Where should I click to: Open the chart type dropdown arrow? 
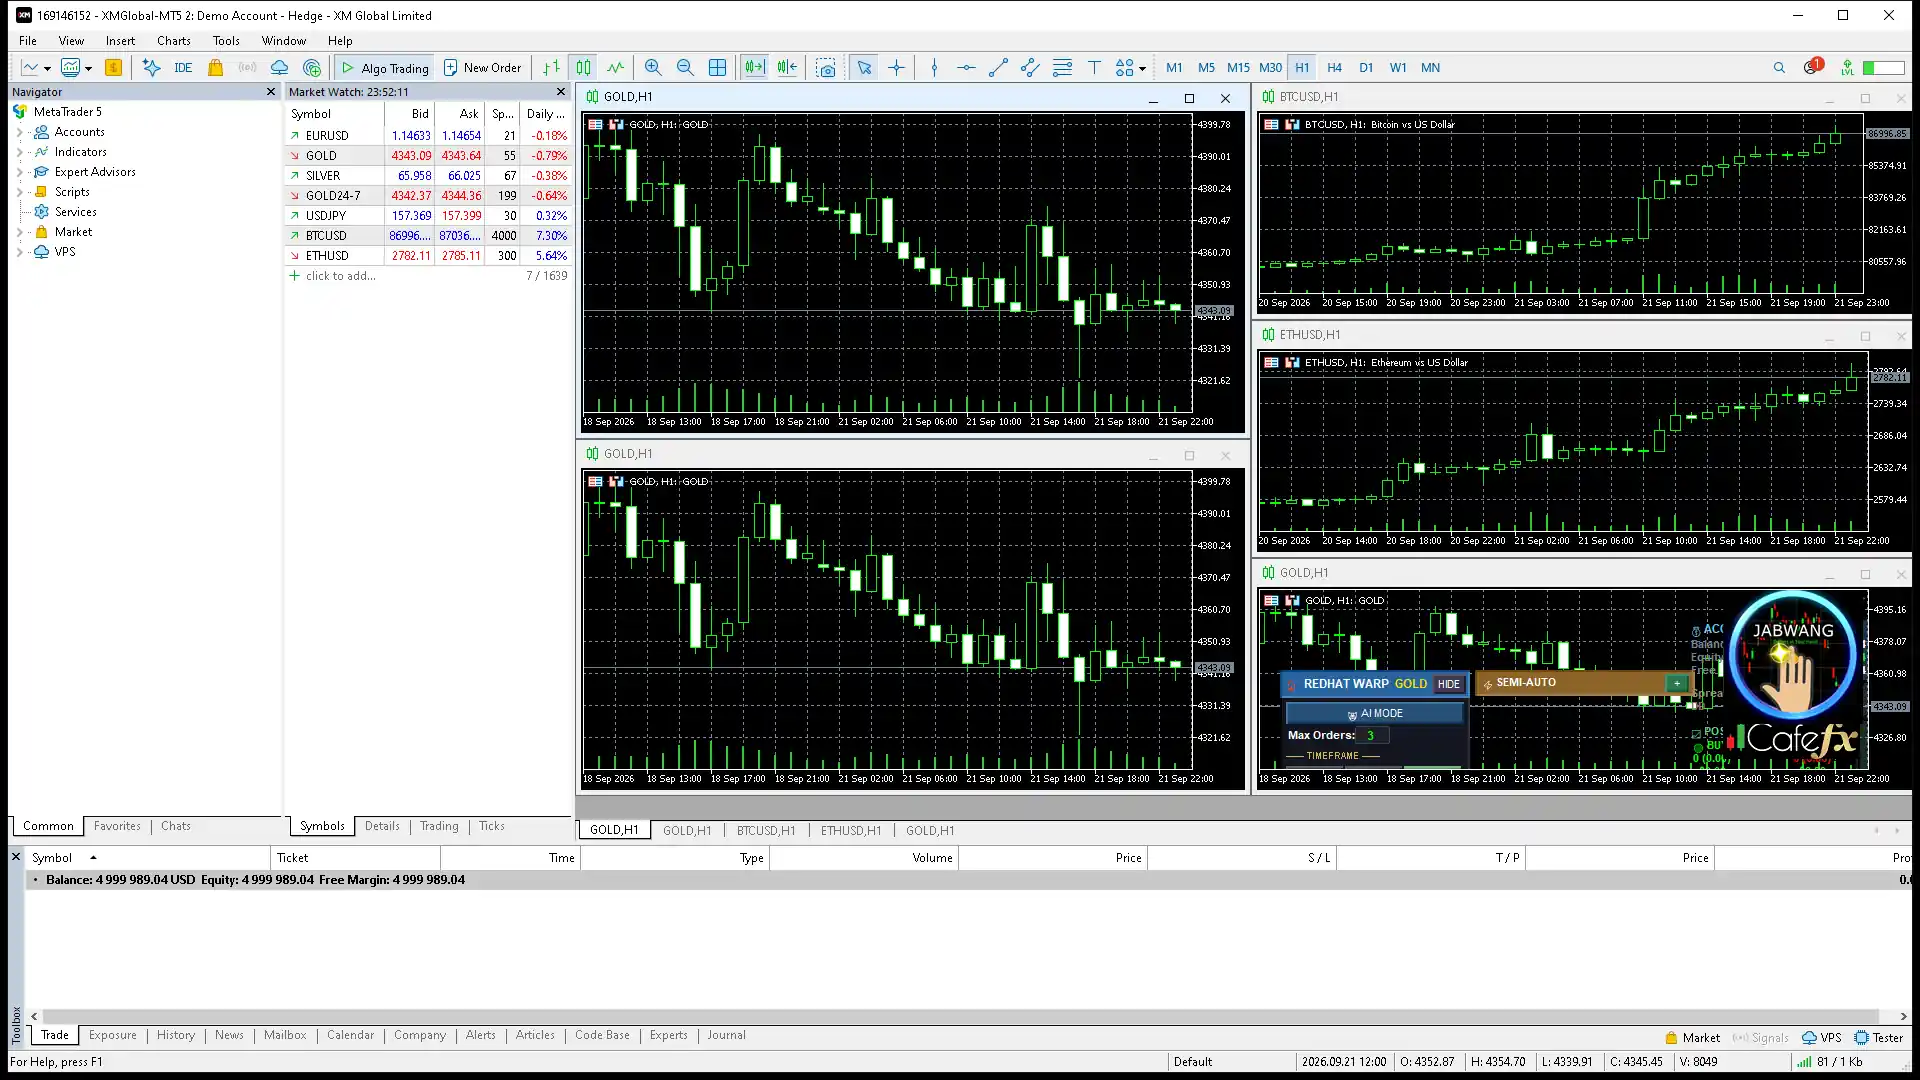pyautogui.click(x=47, y=68)
